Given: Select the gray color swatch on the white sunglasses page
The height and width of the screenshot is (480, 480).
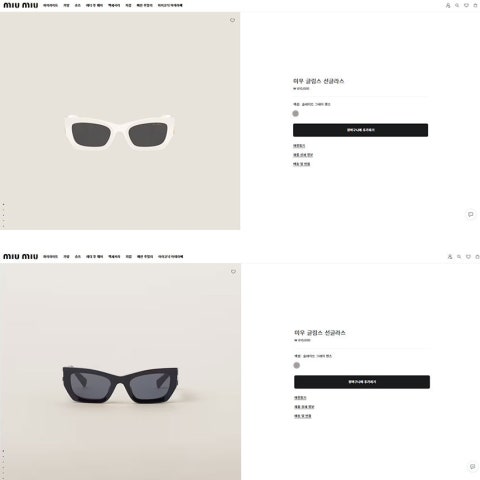Looking at the screenshot, I should (295, 114).
